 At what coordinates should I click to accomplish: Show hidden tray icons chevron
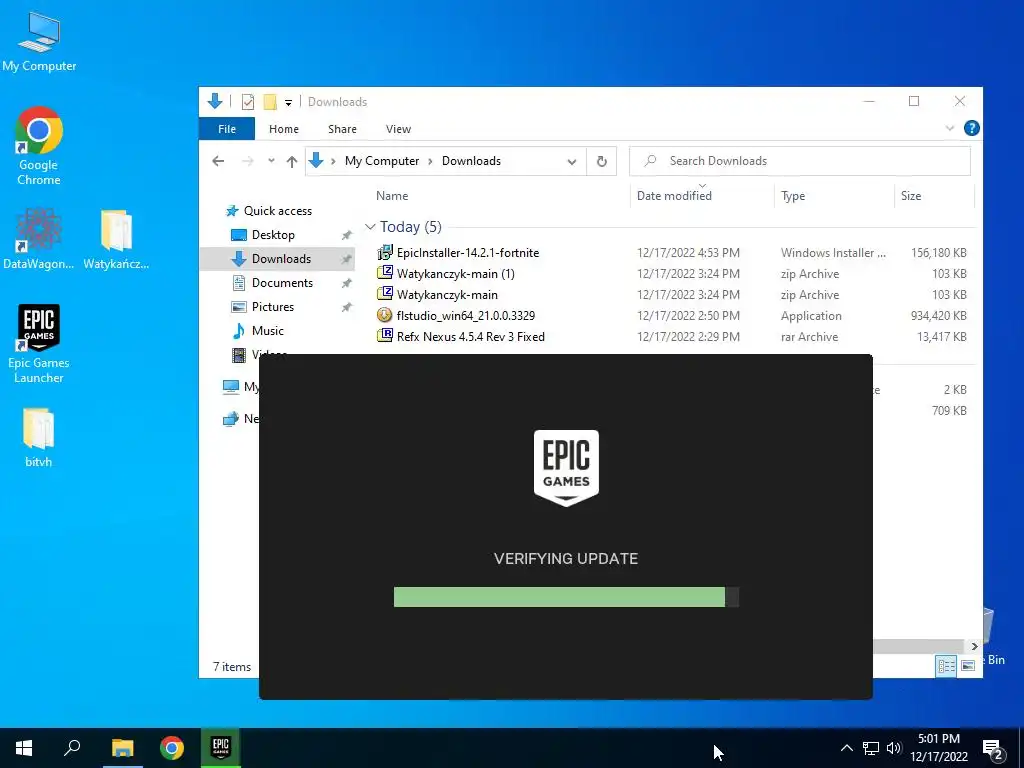point(846,748)
